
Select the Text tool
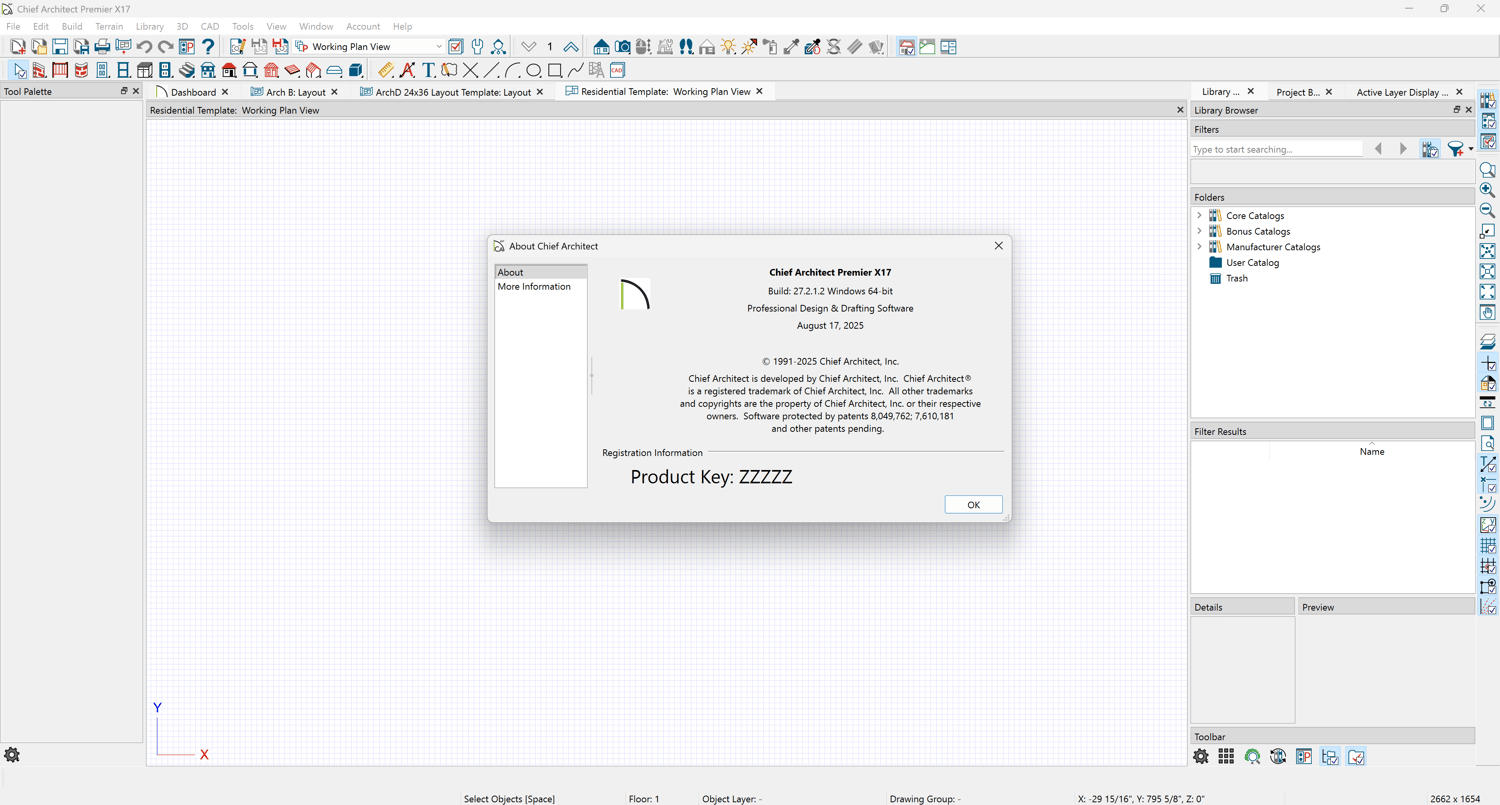[428, 70]
